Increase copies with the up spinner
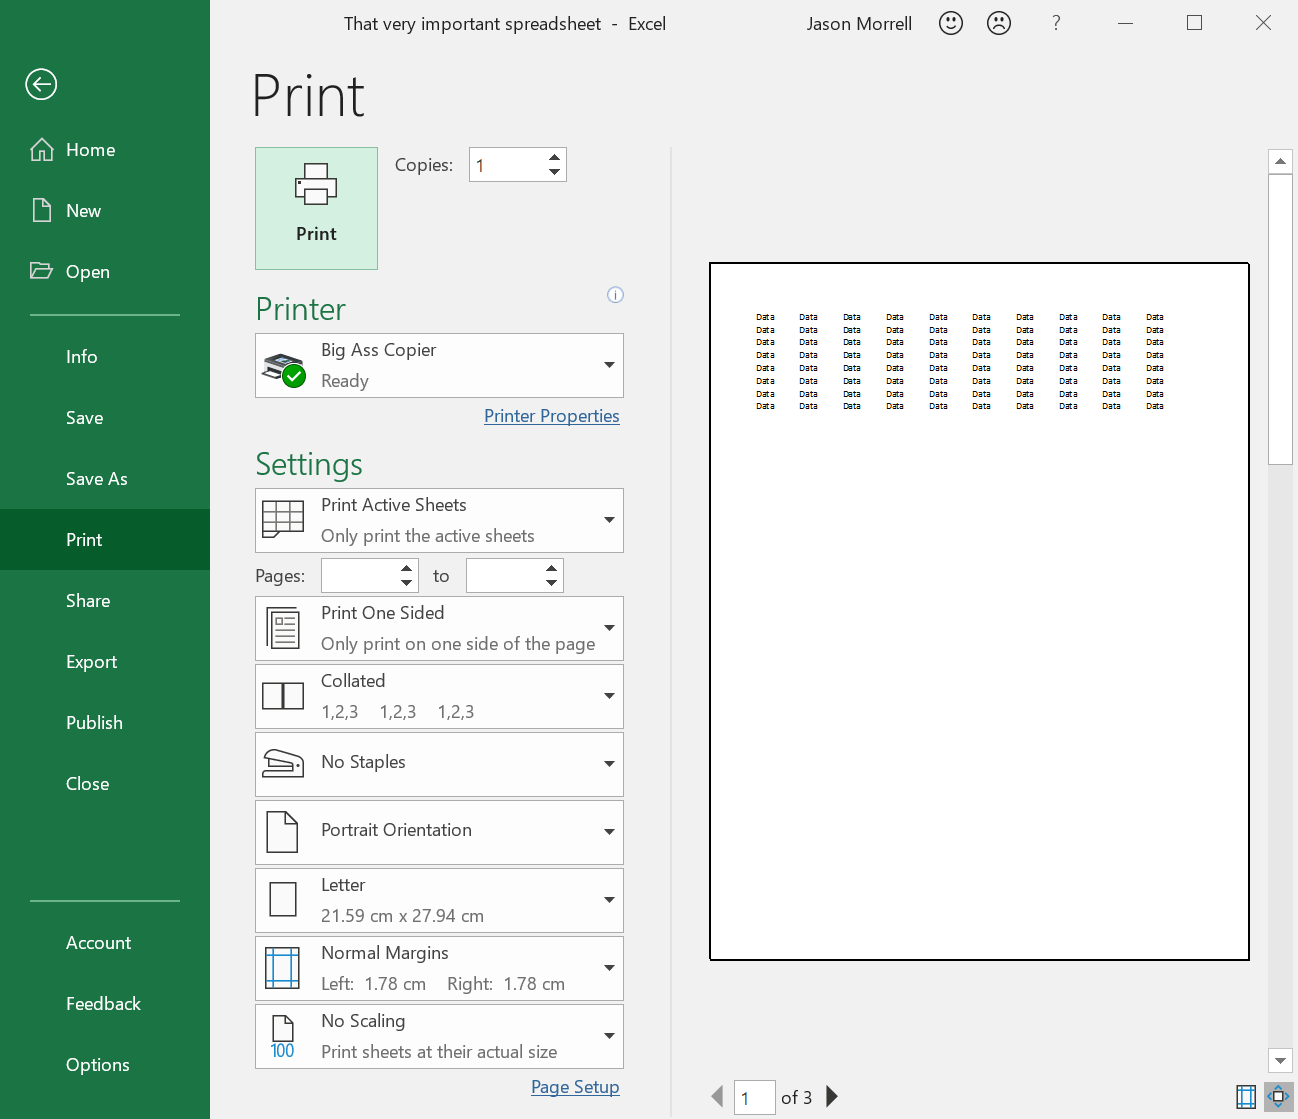This screenshot has width=1298, height=1119. tap(554, 157)
